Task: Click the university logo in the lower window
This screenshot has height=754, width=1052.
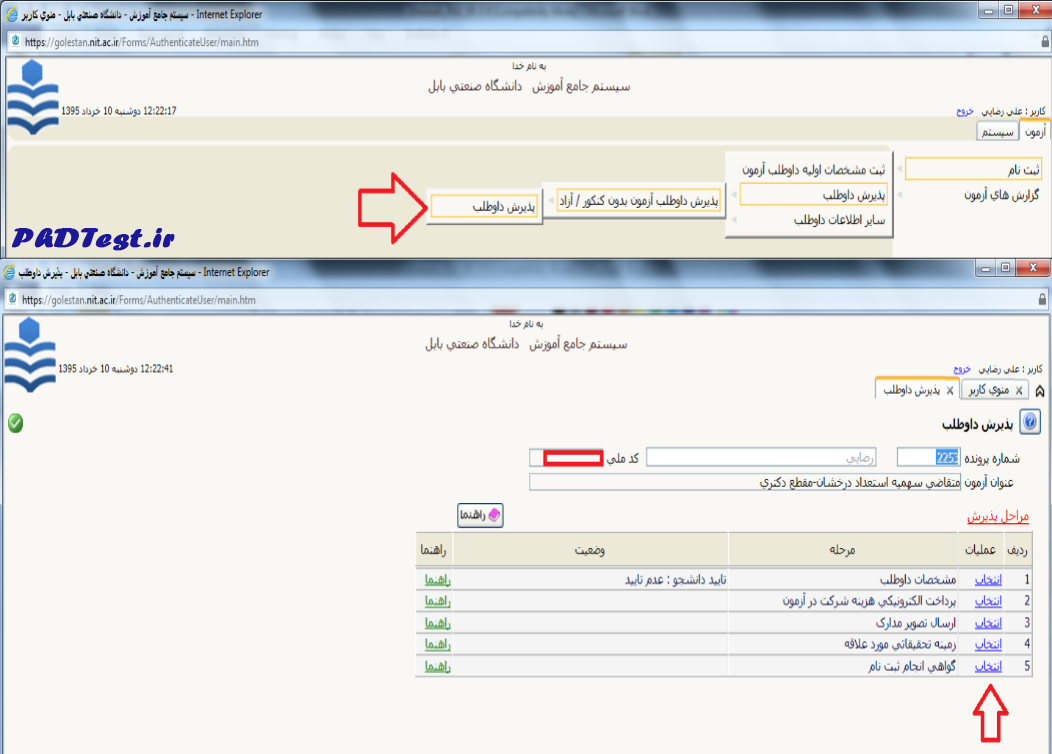Action: tap(30, 354)
